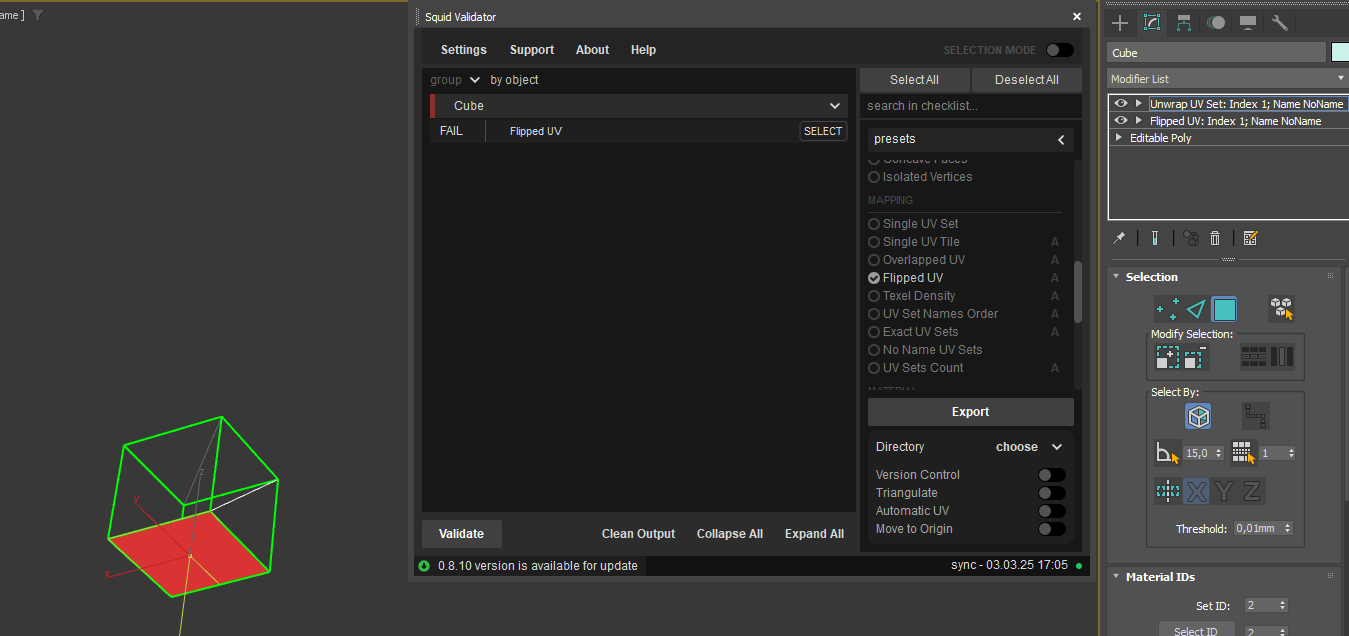1349x636 pixels.
Task: Click the Export button
Action: click(x=970, y=412)
